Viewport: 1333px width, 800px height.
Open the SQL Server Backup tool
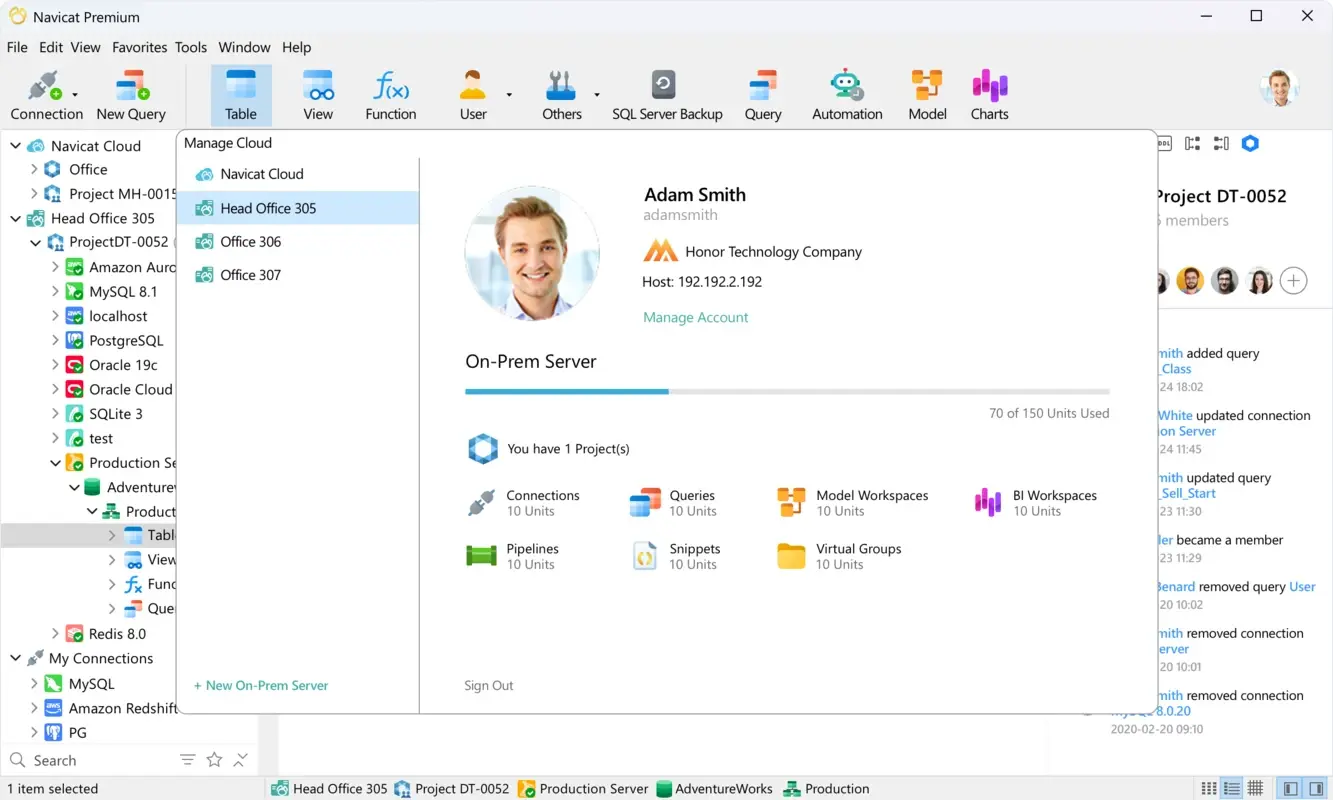pos(667,94)
